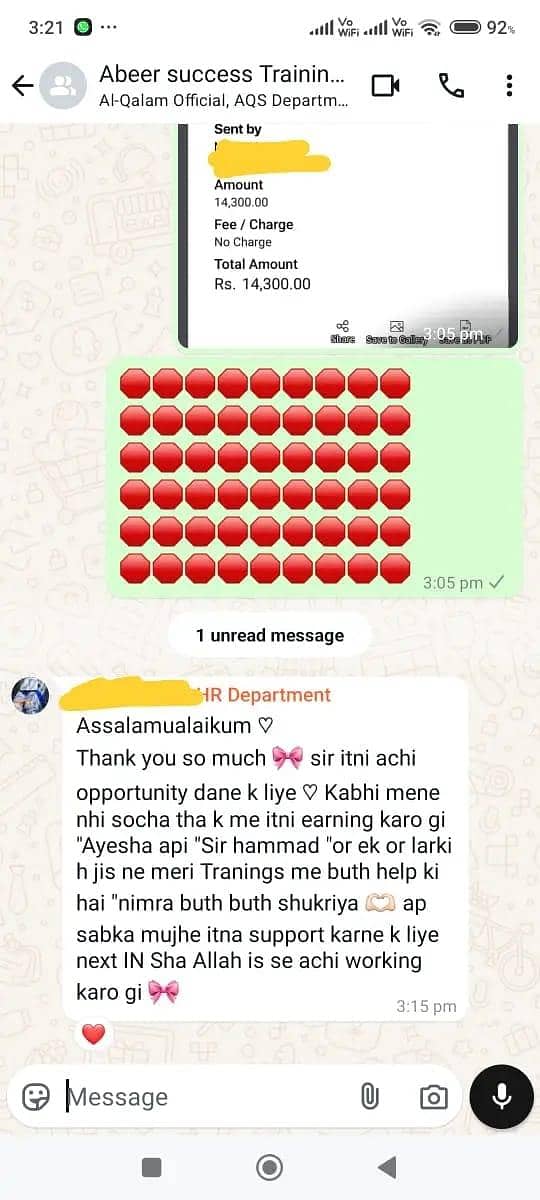Viewport: 540px width, 1200px height.
Task: Open the emoji sticker picker
Action: (37, 1097)
